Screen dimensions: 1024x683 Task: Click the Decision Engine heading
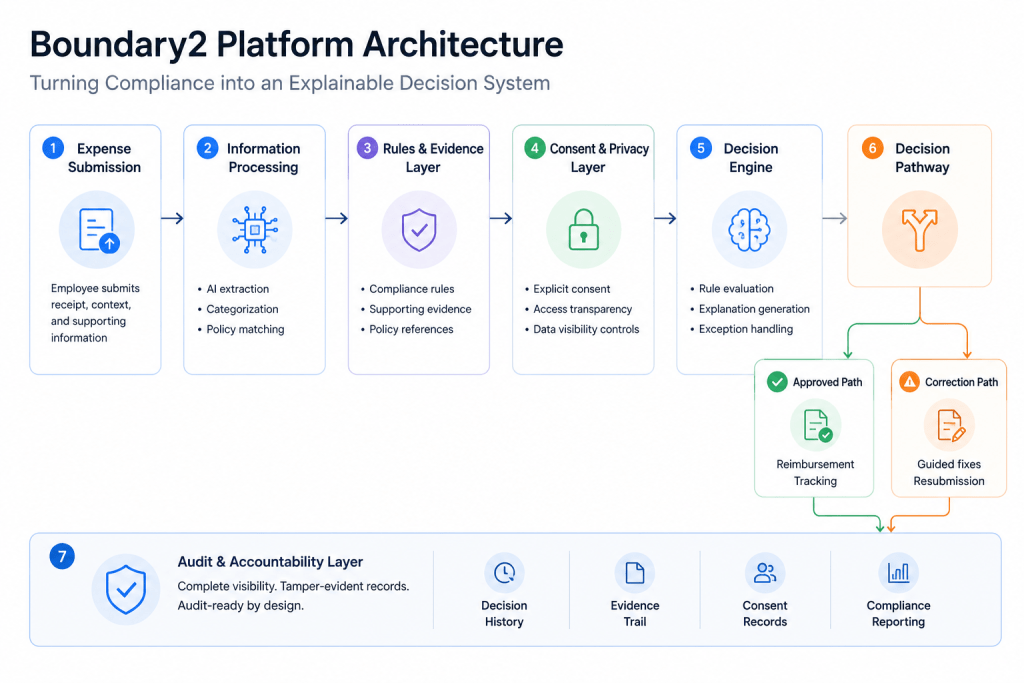pyautogui.click(x=750, y=158)
